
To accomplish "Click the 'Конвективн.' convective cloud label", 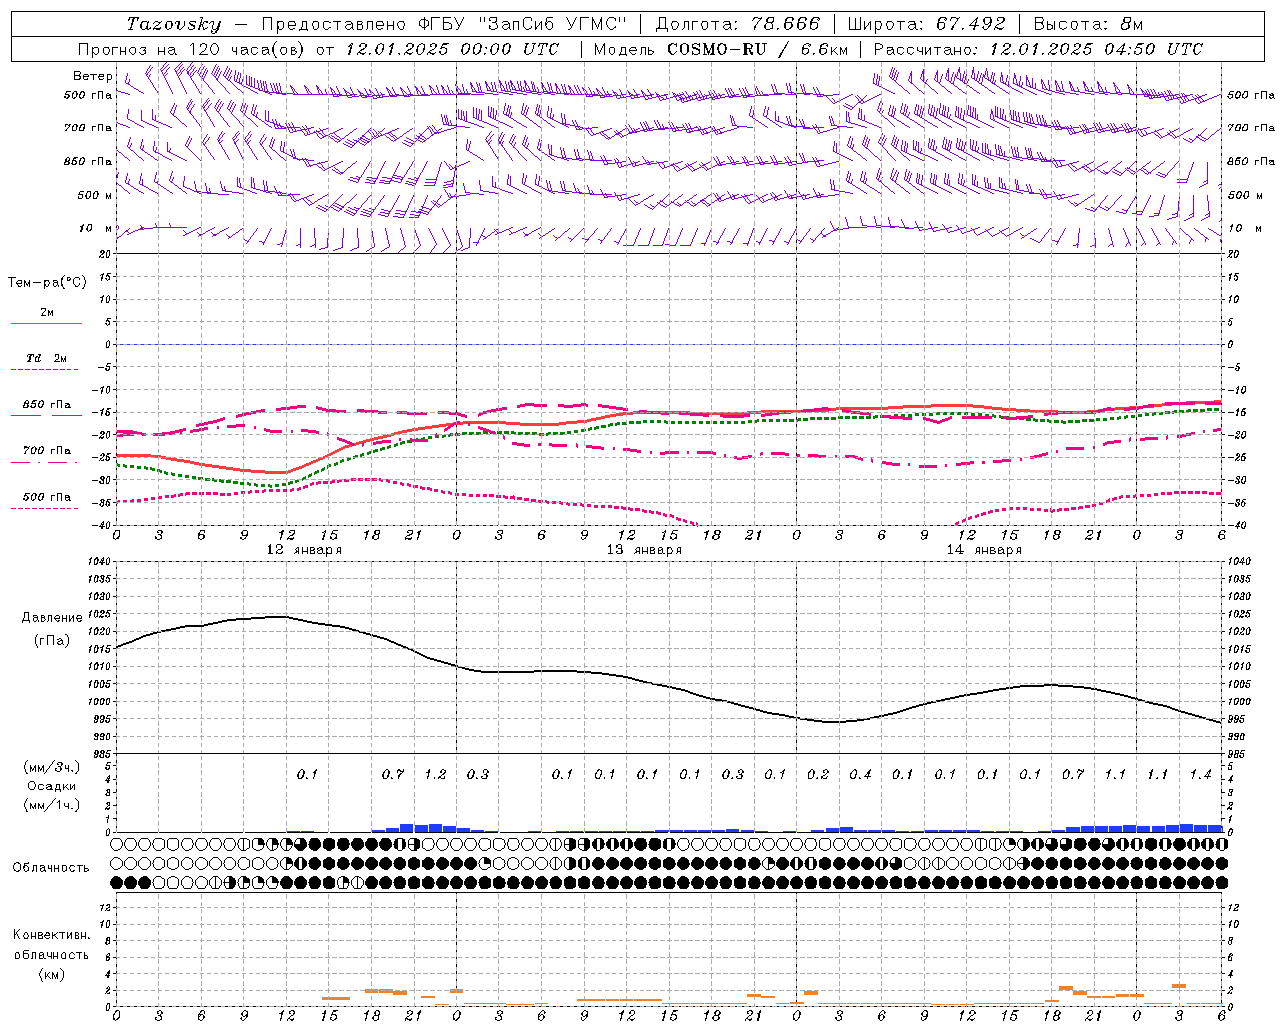I will pyautogui.click(x=51, y=935).
